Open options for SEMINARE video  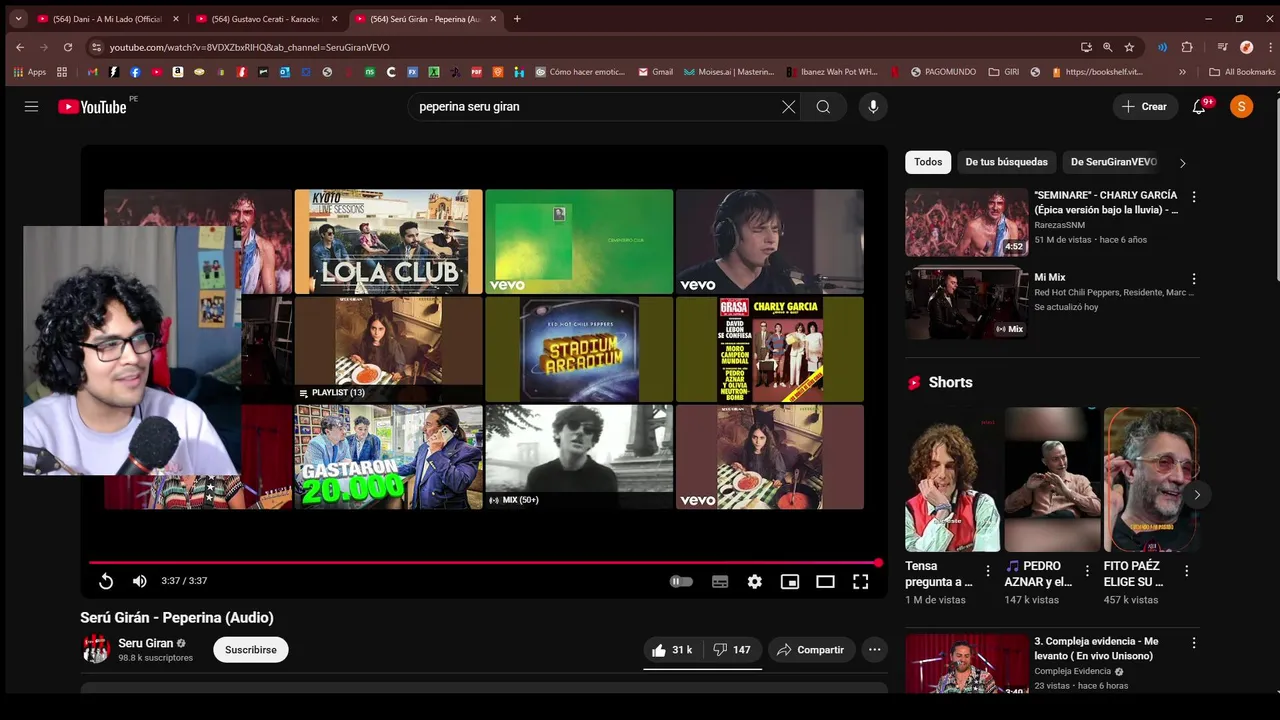tap(1193, 197)
